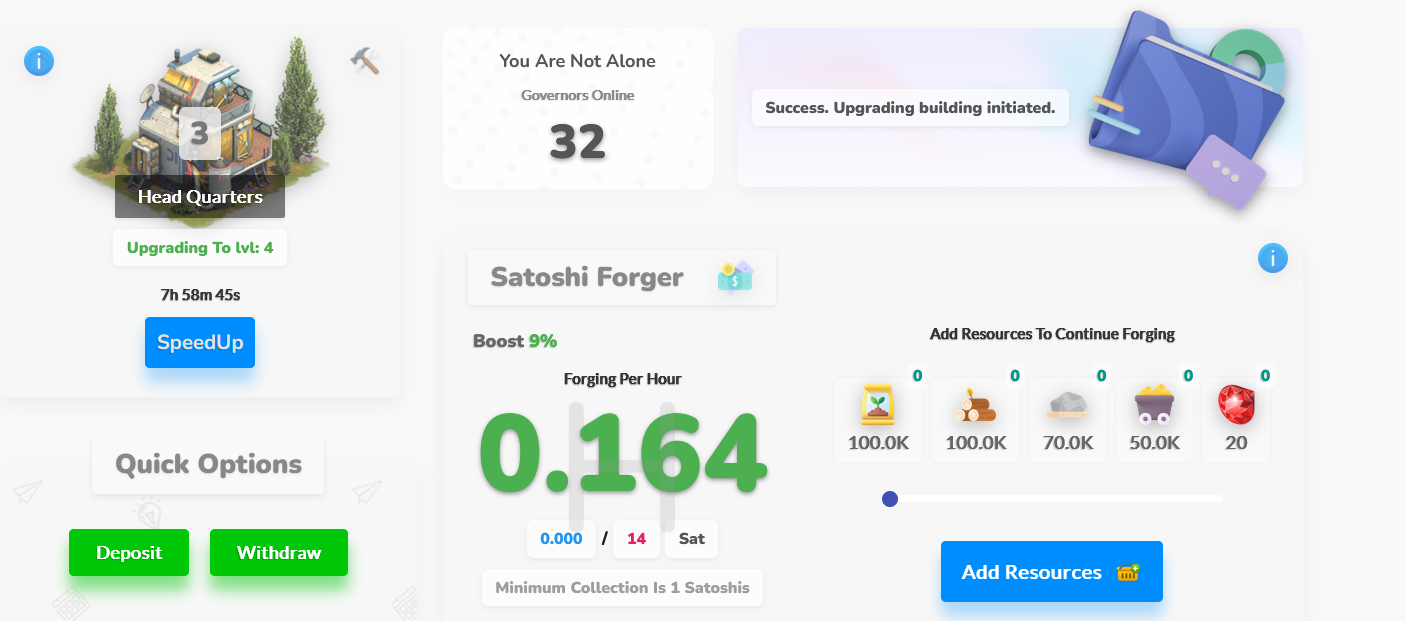Select the stone resource icon
This screenshot has height=621, width=1406.
(1068, 404)
